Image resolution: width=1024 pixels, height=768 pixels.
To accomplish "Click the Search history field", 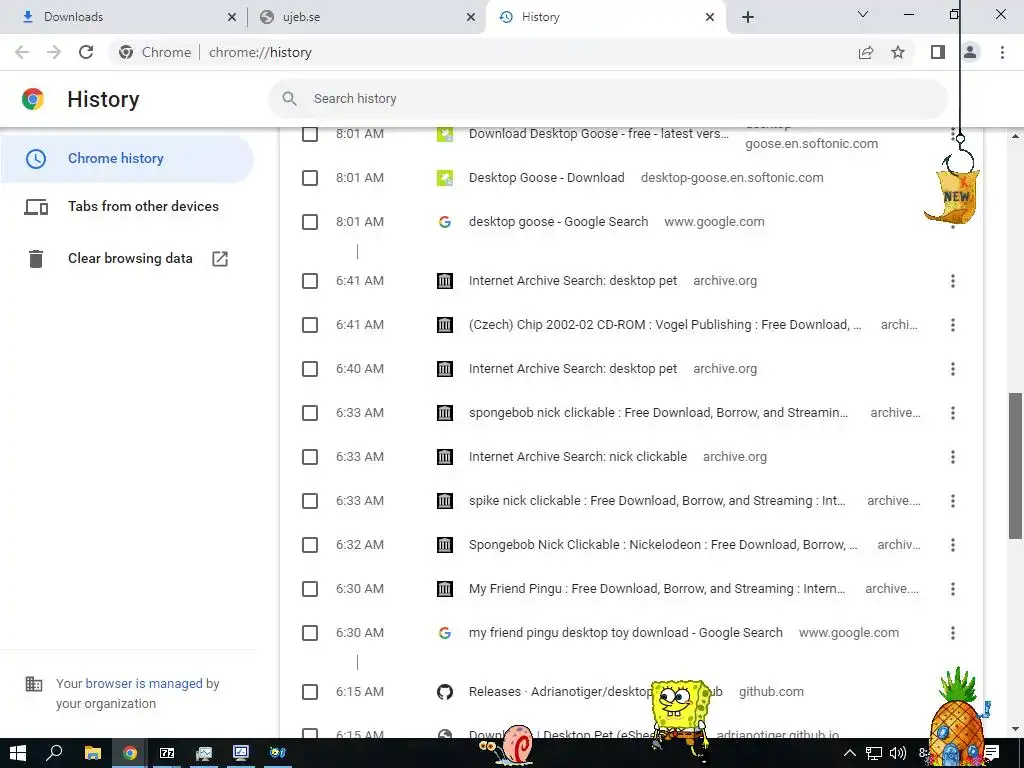I will pos(607,99).
